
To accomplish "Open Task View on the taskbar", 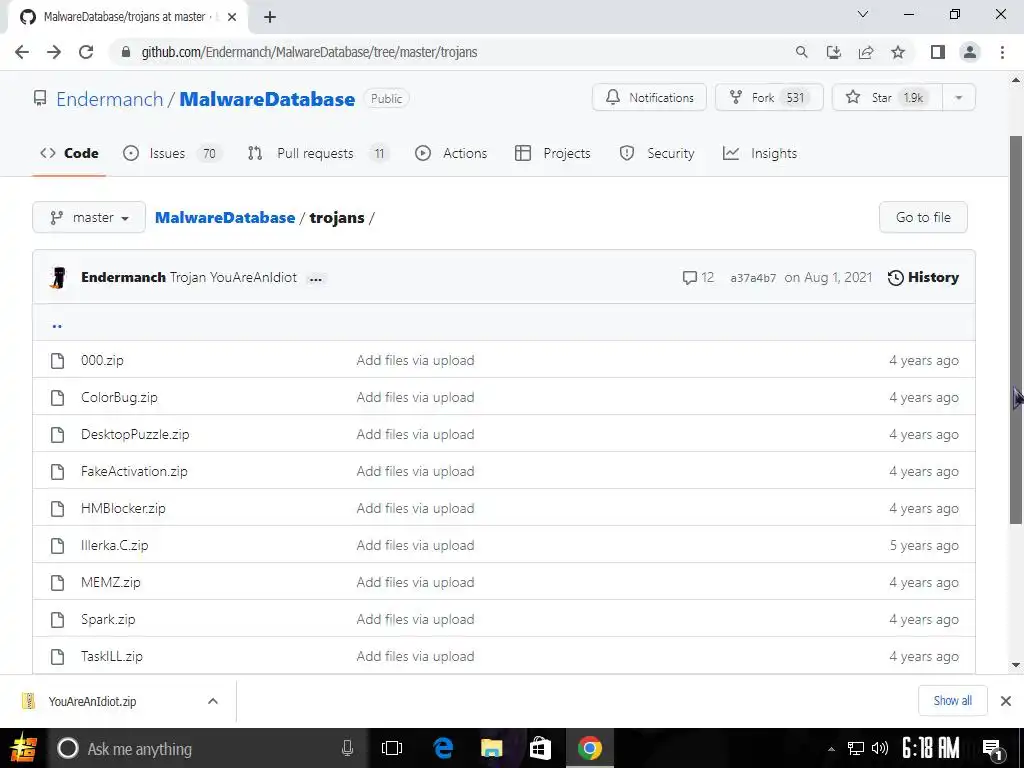I will [392, 748].
